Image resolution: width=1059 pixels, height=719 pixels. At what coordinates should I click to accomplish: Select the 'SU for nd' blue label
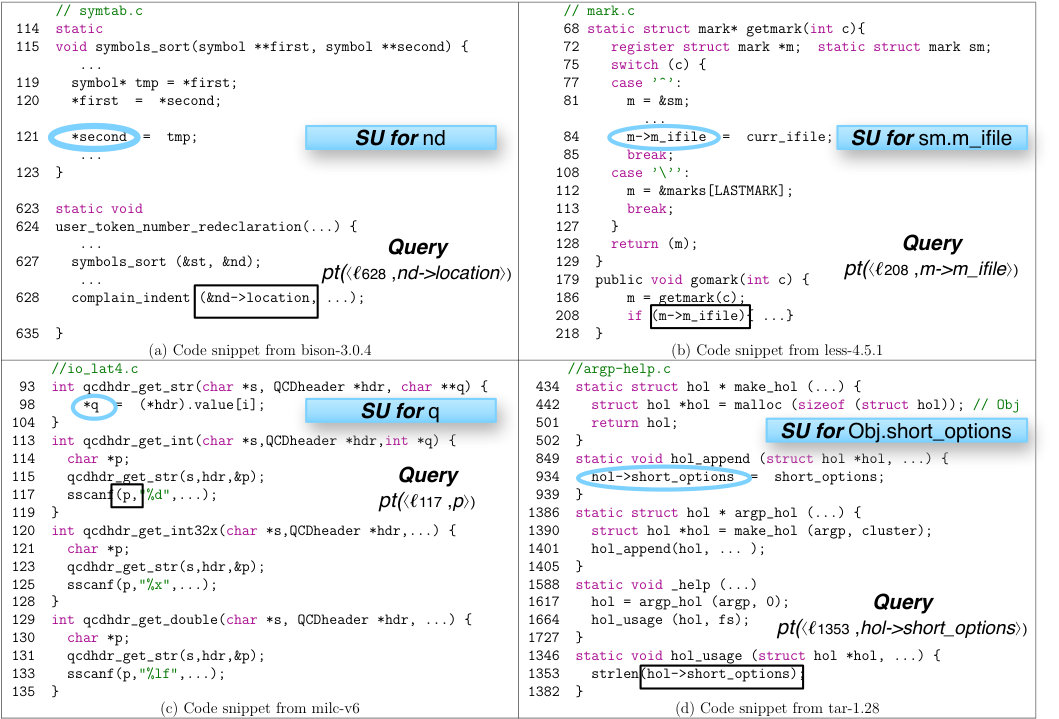click(401, 138)
